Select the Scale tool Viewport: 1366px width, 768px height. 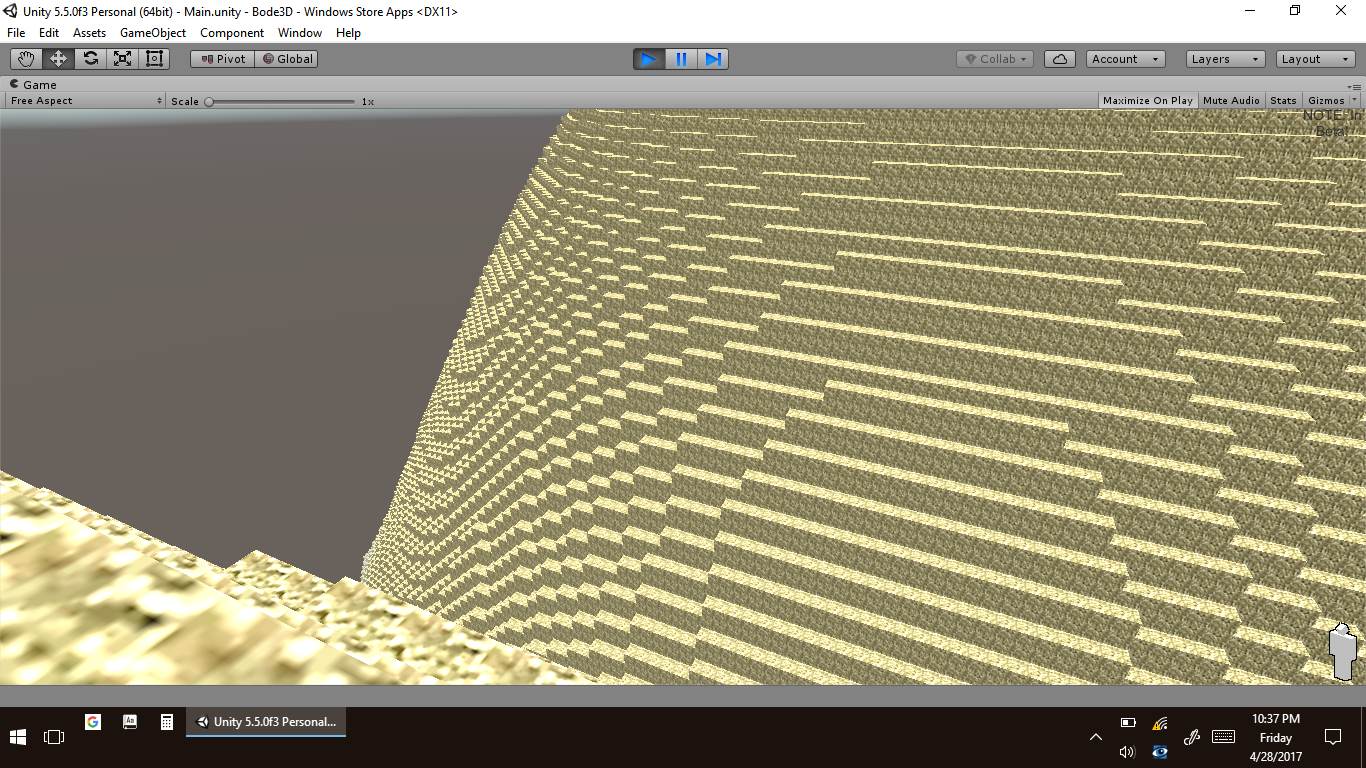click(x=122, y=59)
